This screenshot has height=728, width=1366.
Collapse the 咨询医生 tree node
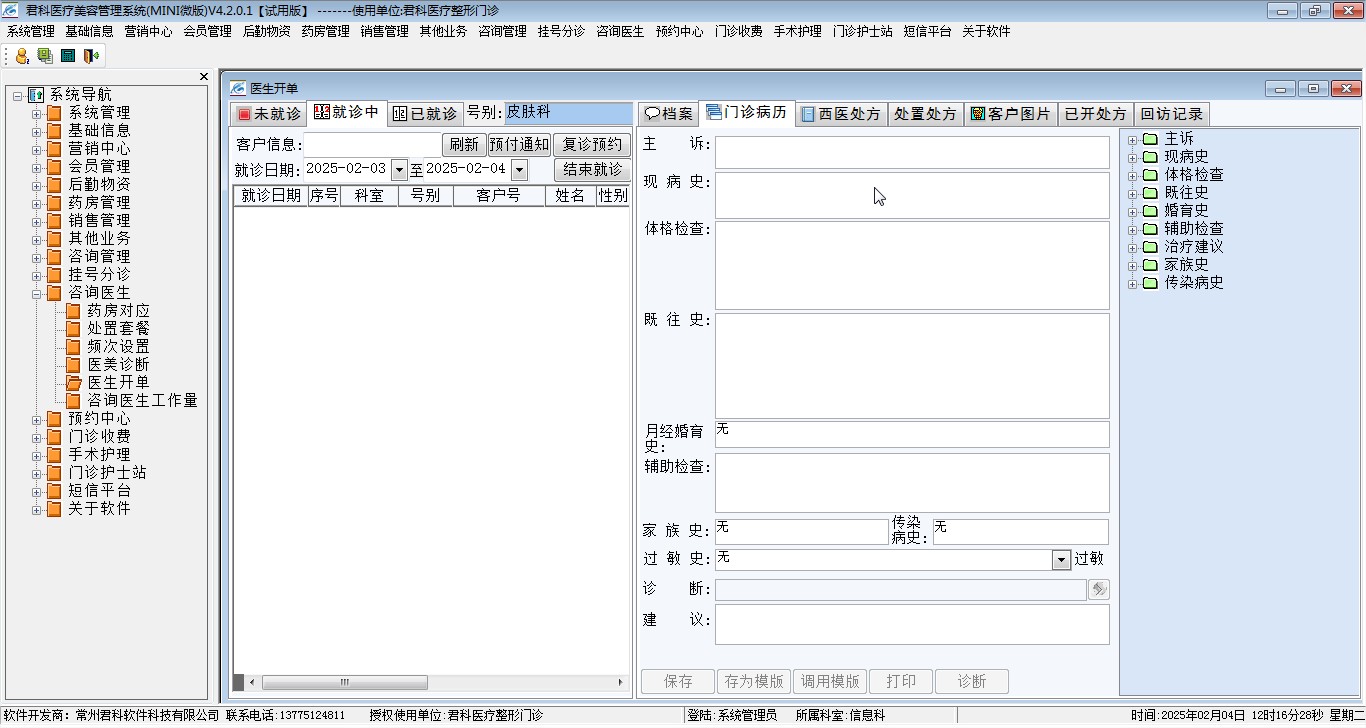coord(37,293)
